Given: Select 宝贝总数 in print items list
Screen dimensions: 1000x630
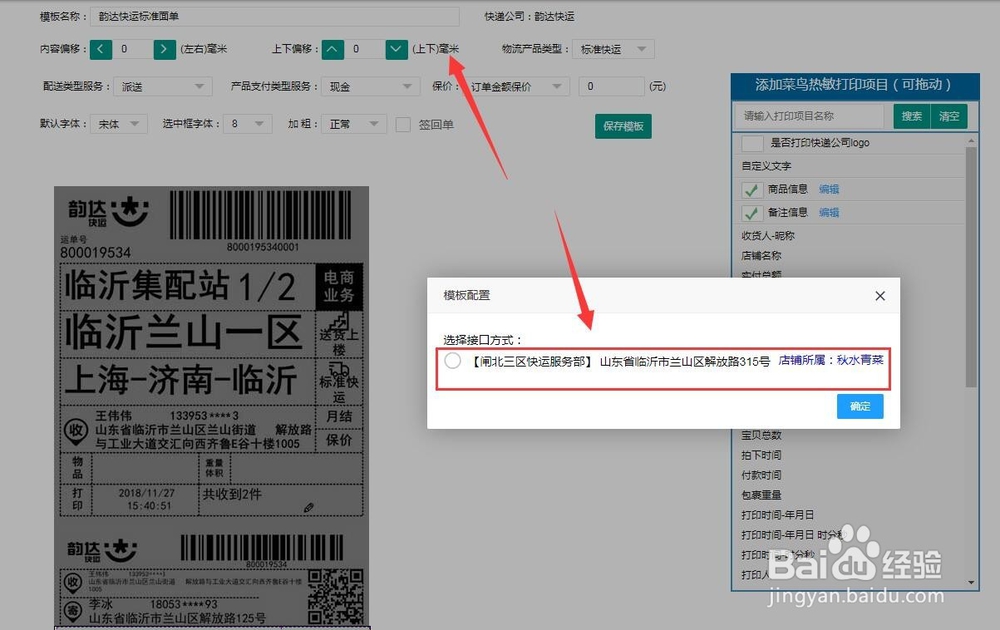Looking at the screenshot, I should 761,435.
